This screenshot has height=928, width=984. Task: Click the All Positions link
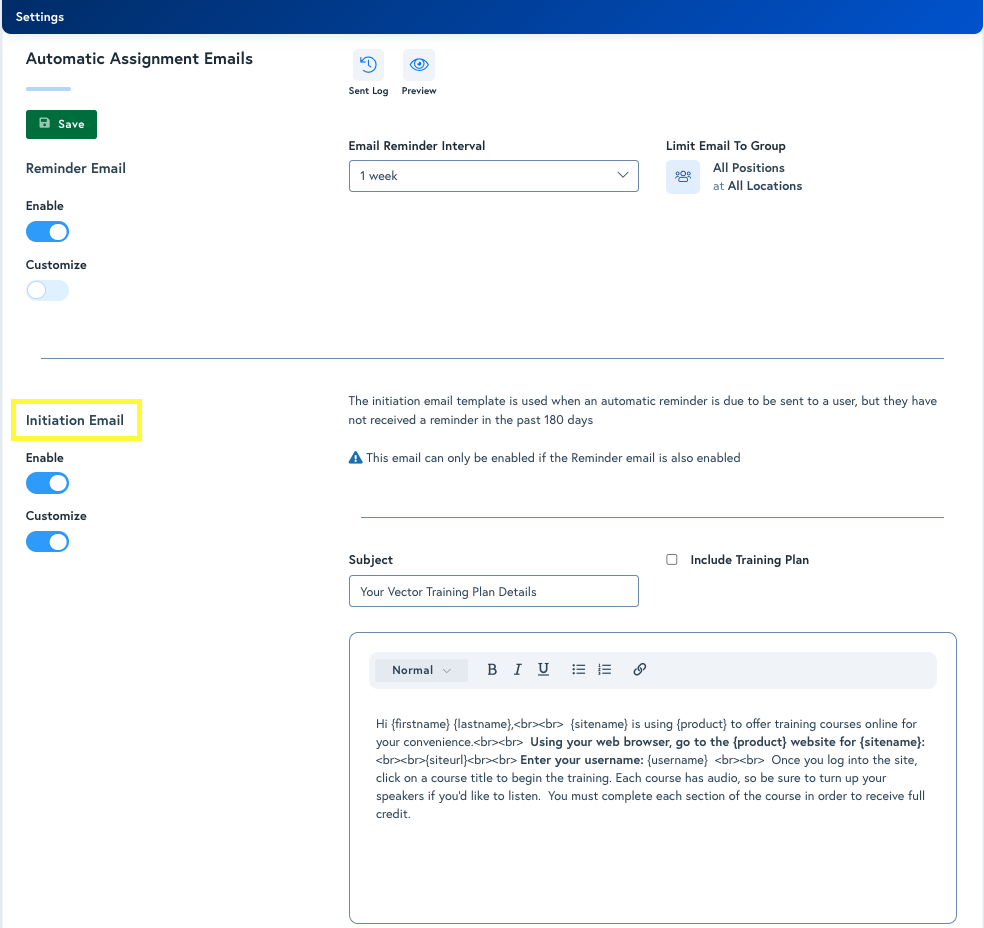pos(747,167)
